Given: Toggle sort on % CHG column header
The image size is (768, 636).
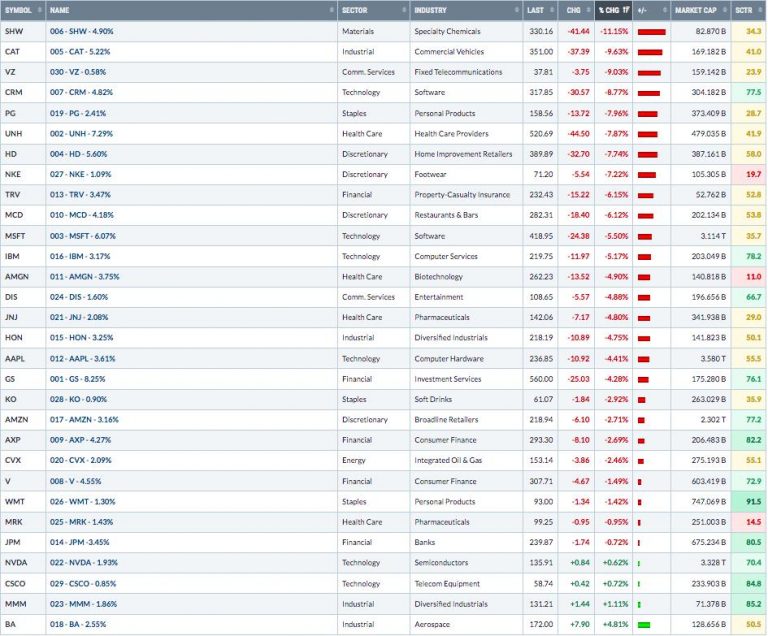Looking at the screenshot, I should point(613,10).
